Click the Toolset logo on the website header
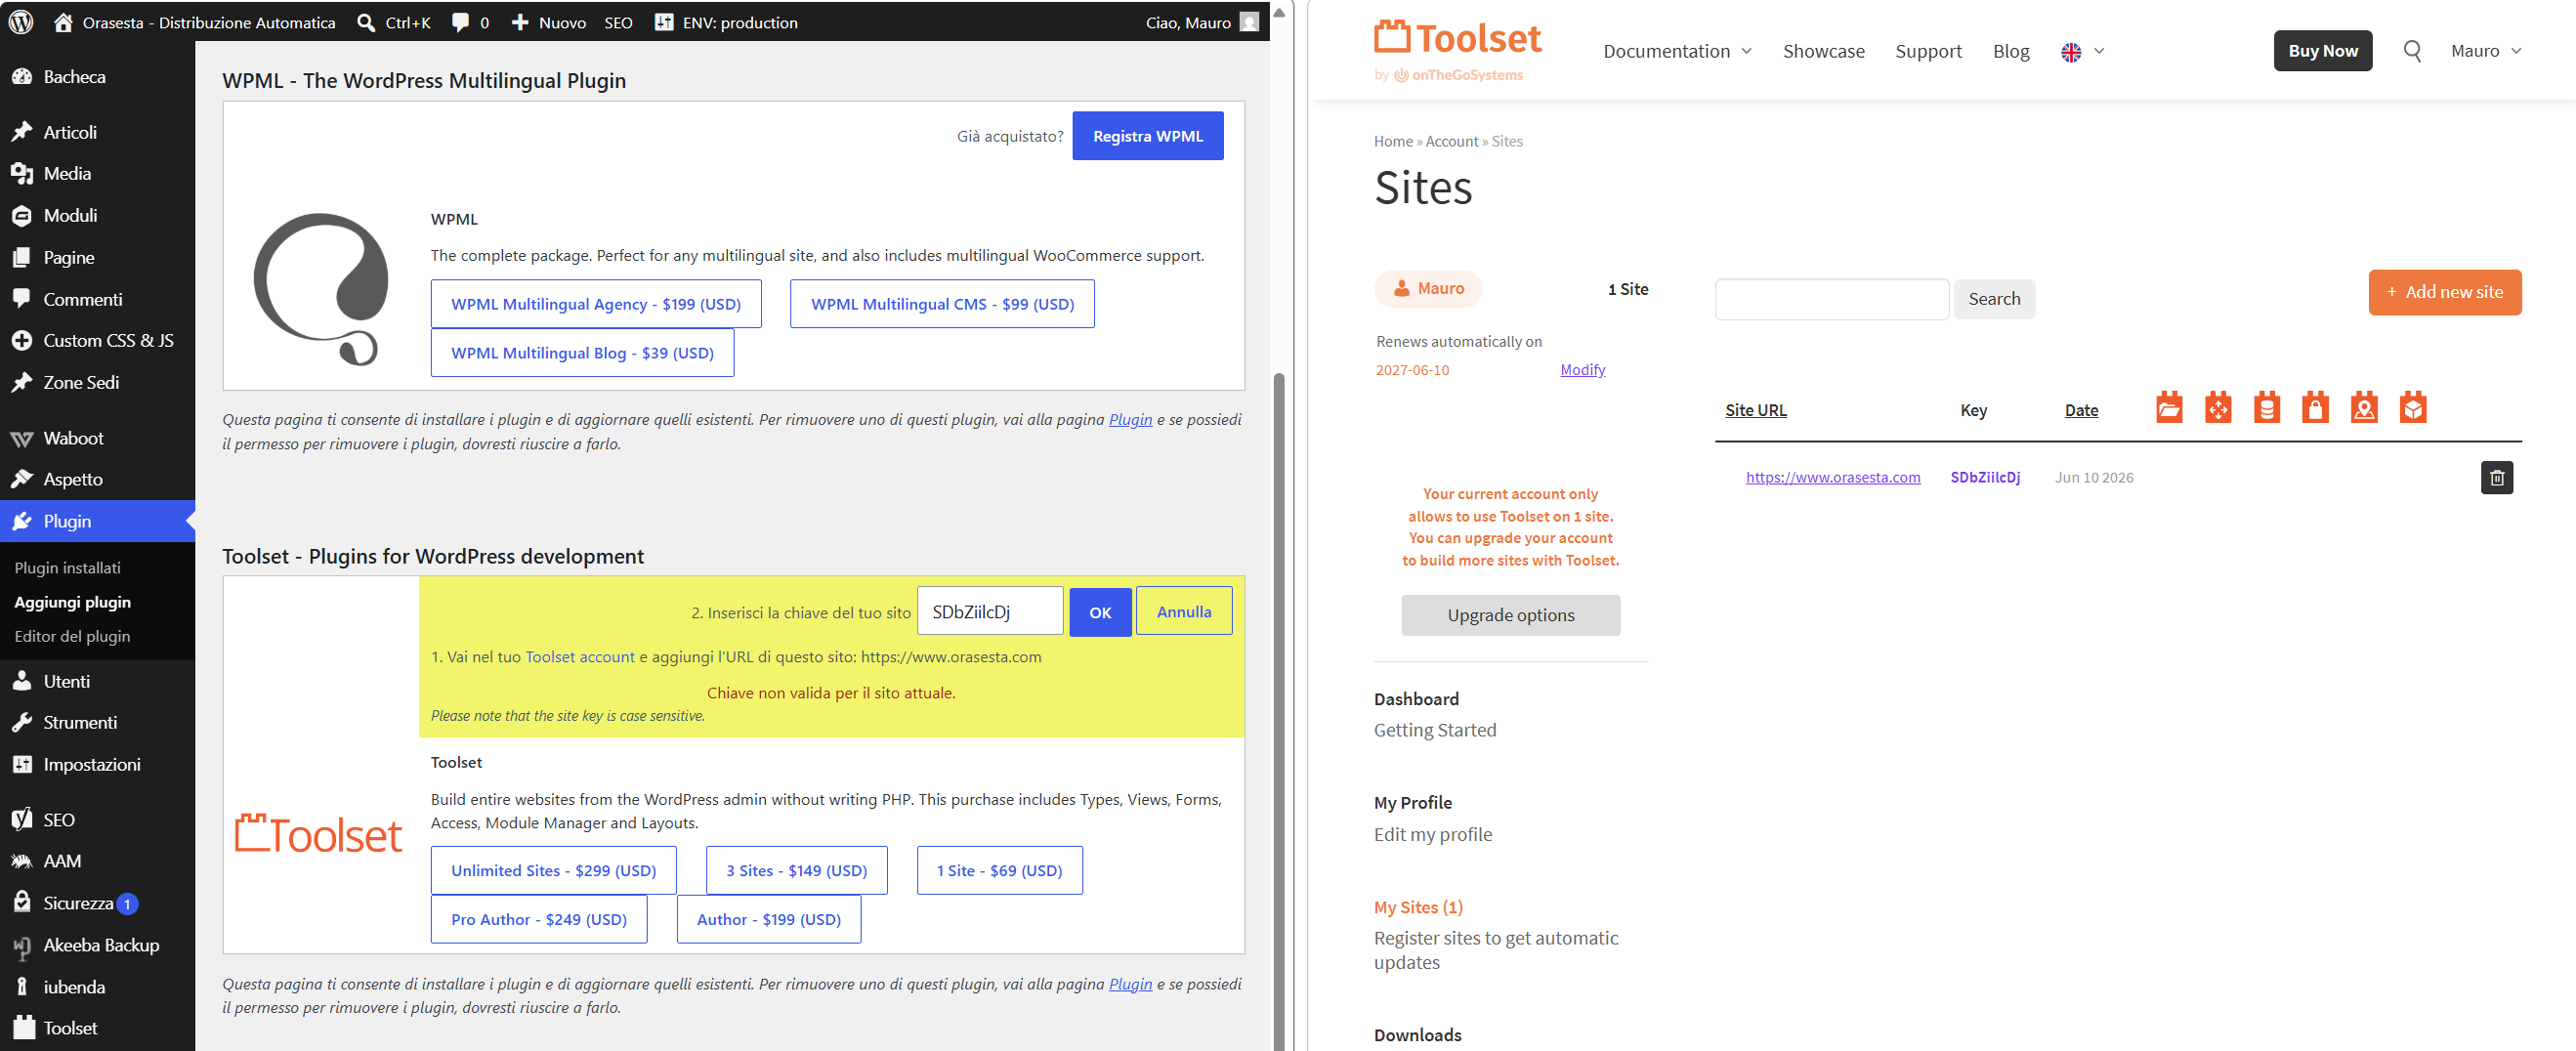Viewport: 2576px width, 1051px height. point(1457,50)
